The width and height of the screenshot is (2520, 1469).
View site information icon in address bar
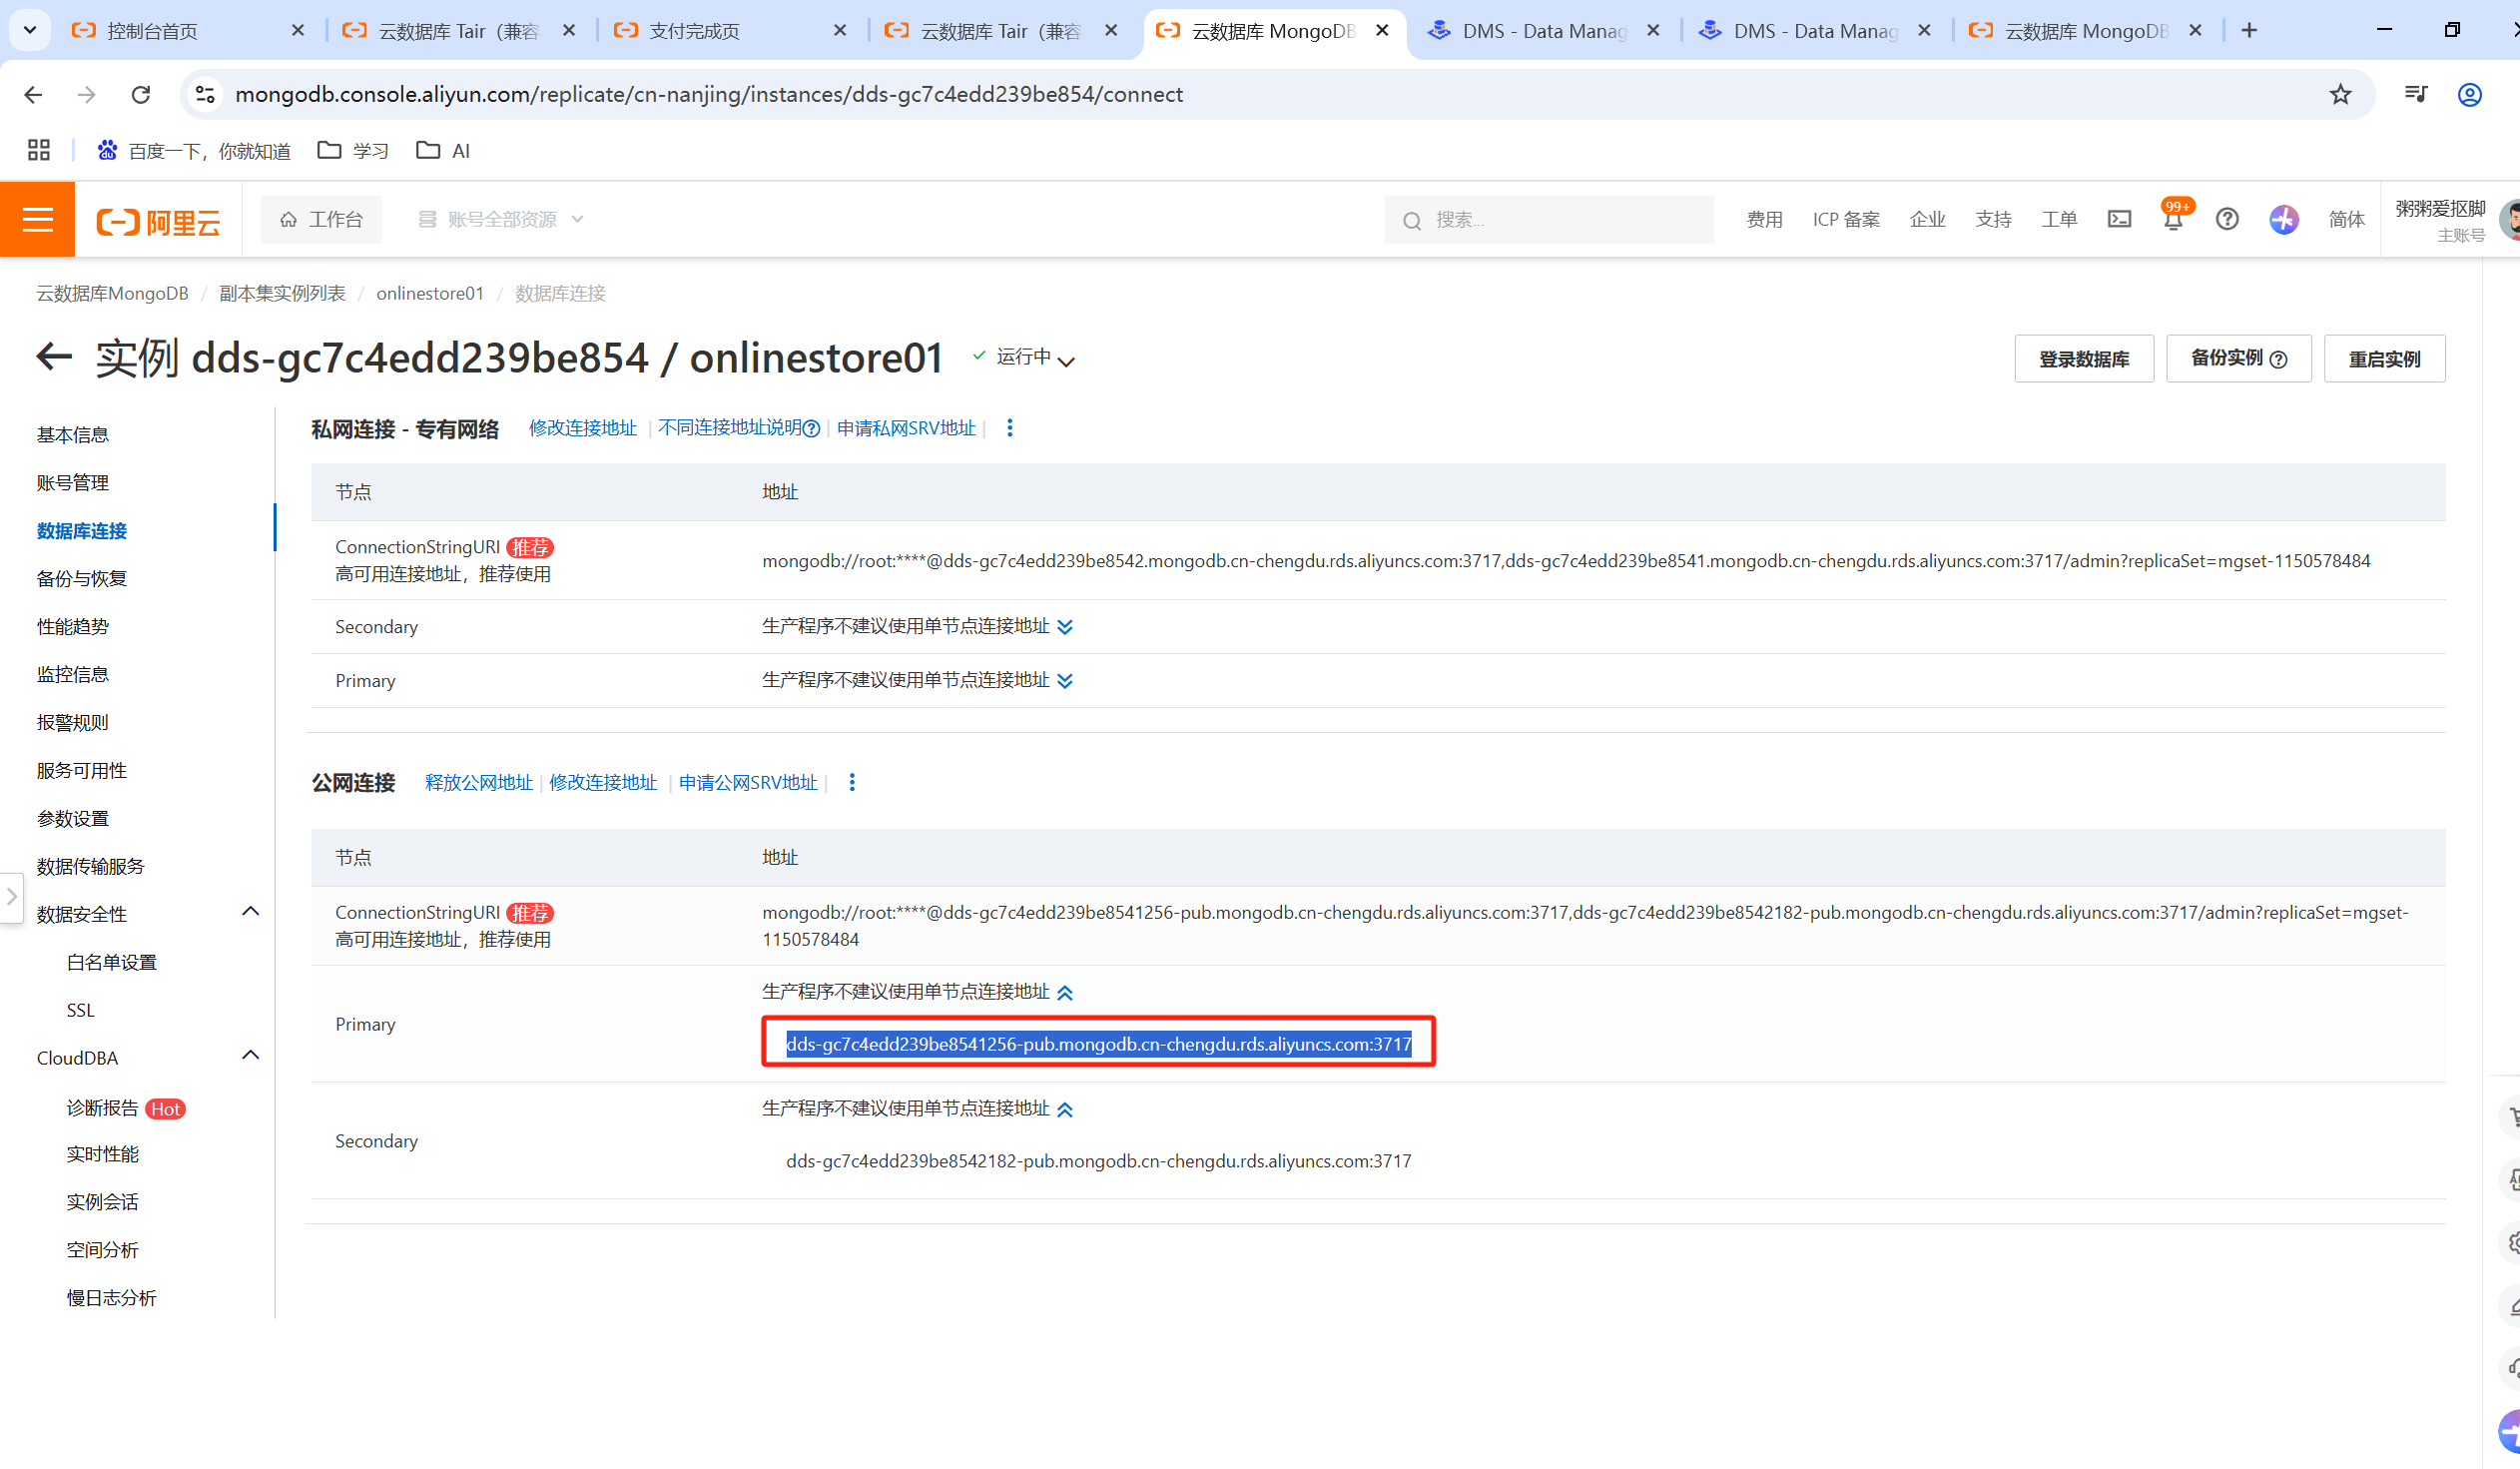(205, 94)
